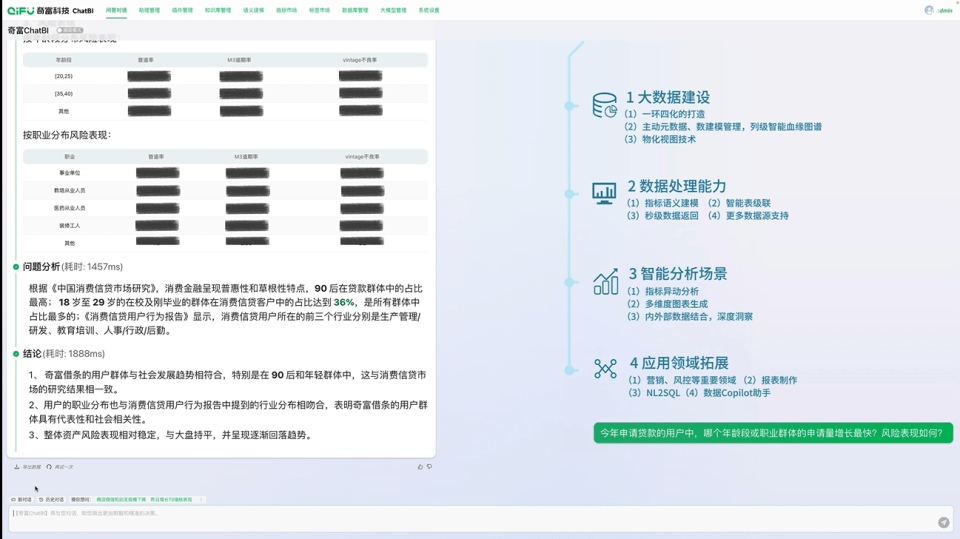Viewport: 960px width, 539px height.
Task: Click the 4 应用领域拓展 heading
Action: point(679,363)
